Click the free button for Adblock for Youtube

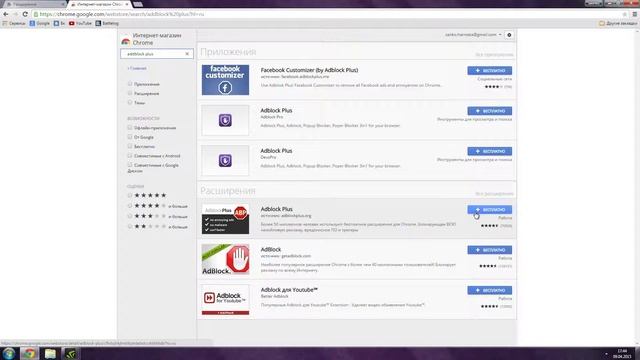point(489,290)
